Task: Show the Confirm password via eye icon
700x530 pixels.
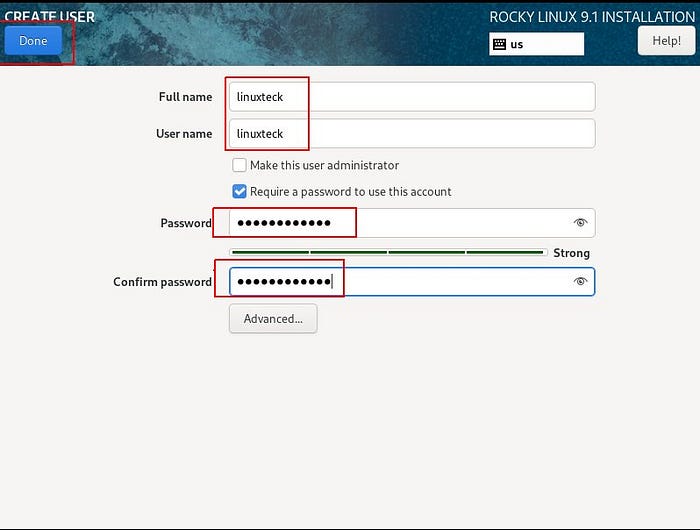Action: pyautogui.click(x=580, y=281)
